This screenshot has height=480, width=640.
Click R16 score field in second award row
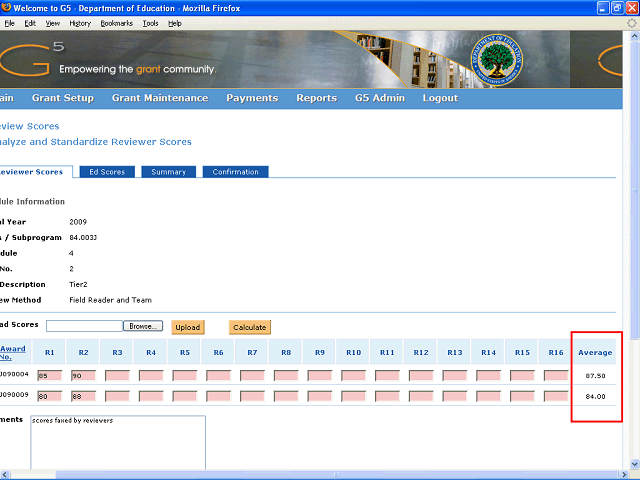coord(556,396)
